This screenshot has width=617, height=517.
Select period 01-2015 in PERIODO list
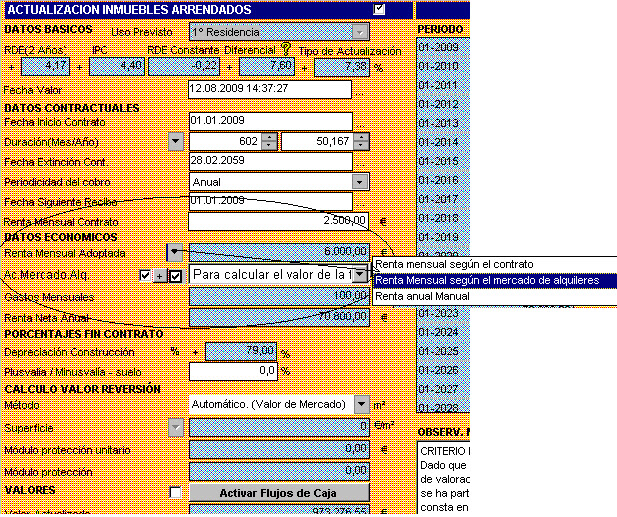(x=443, y=161)
